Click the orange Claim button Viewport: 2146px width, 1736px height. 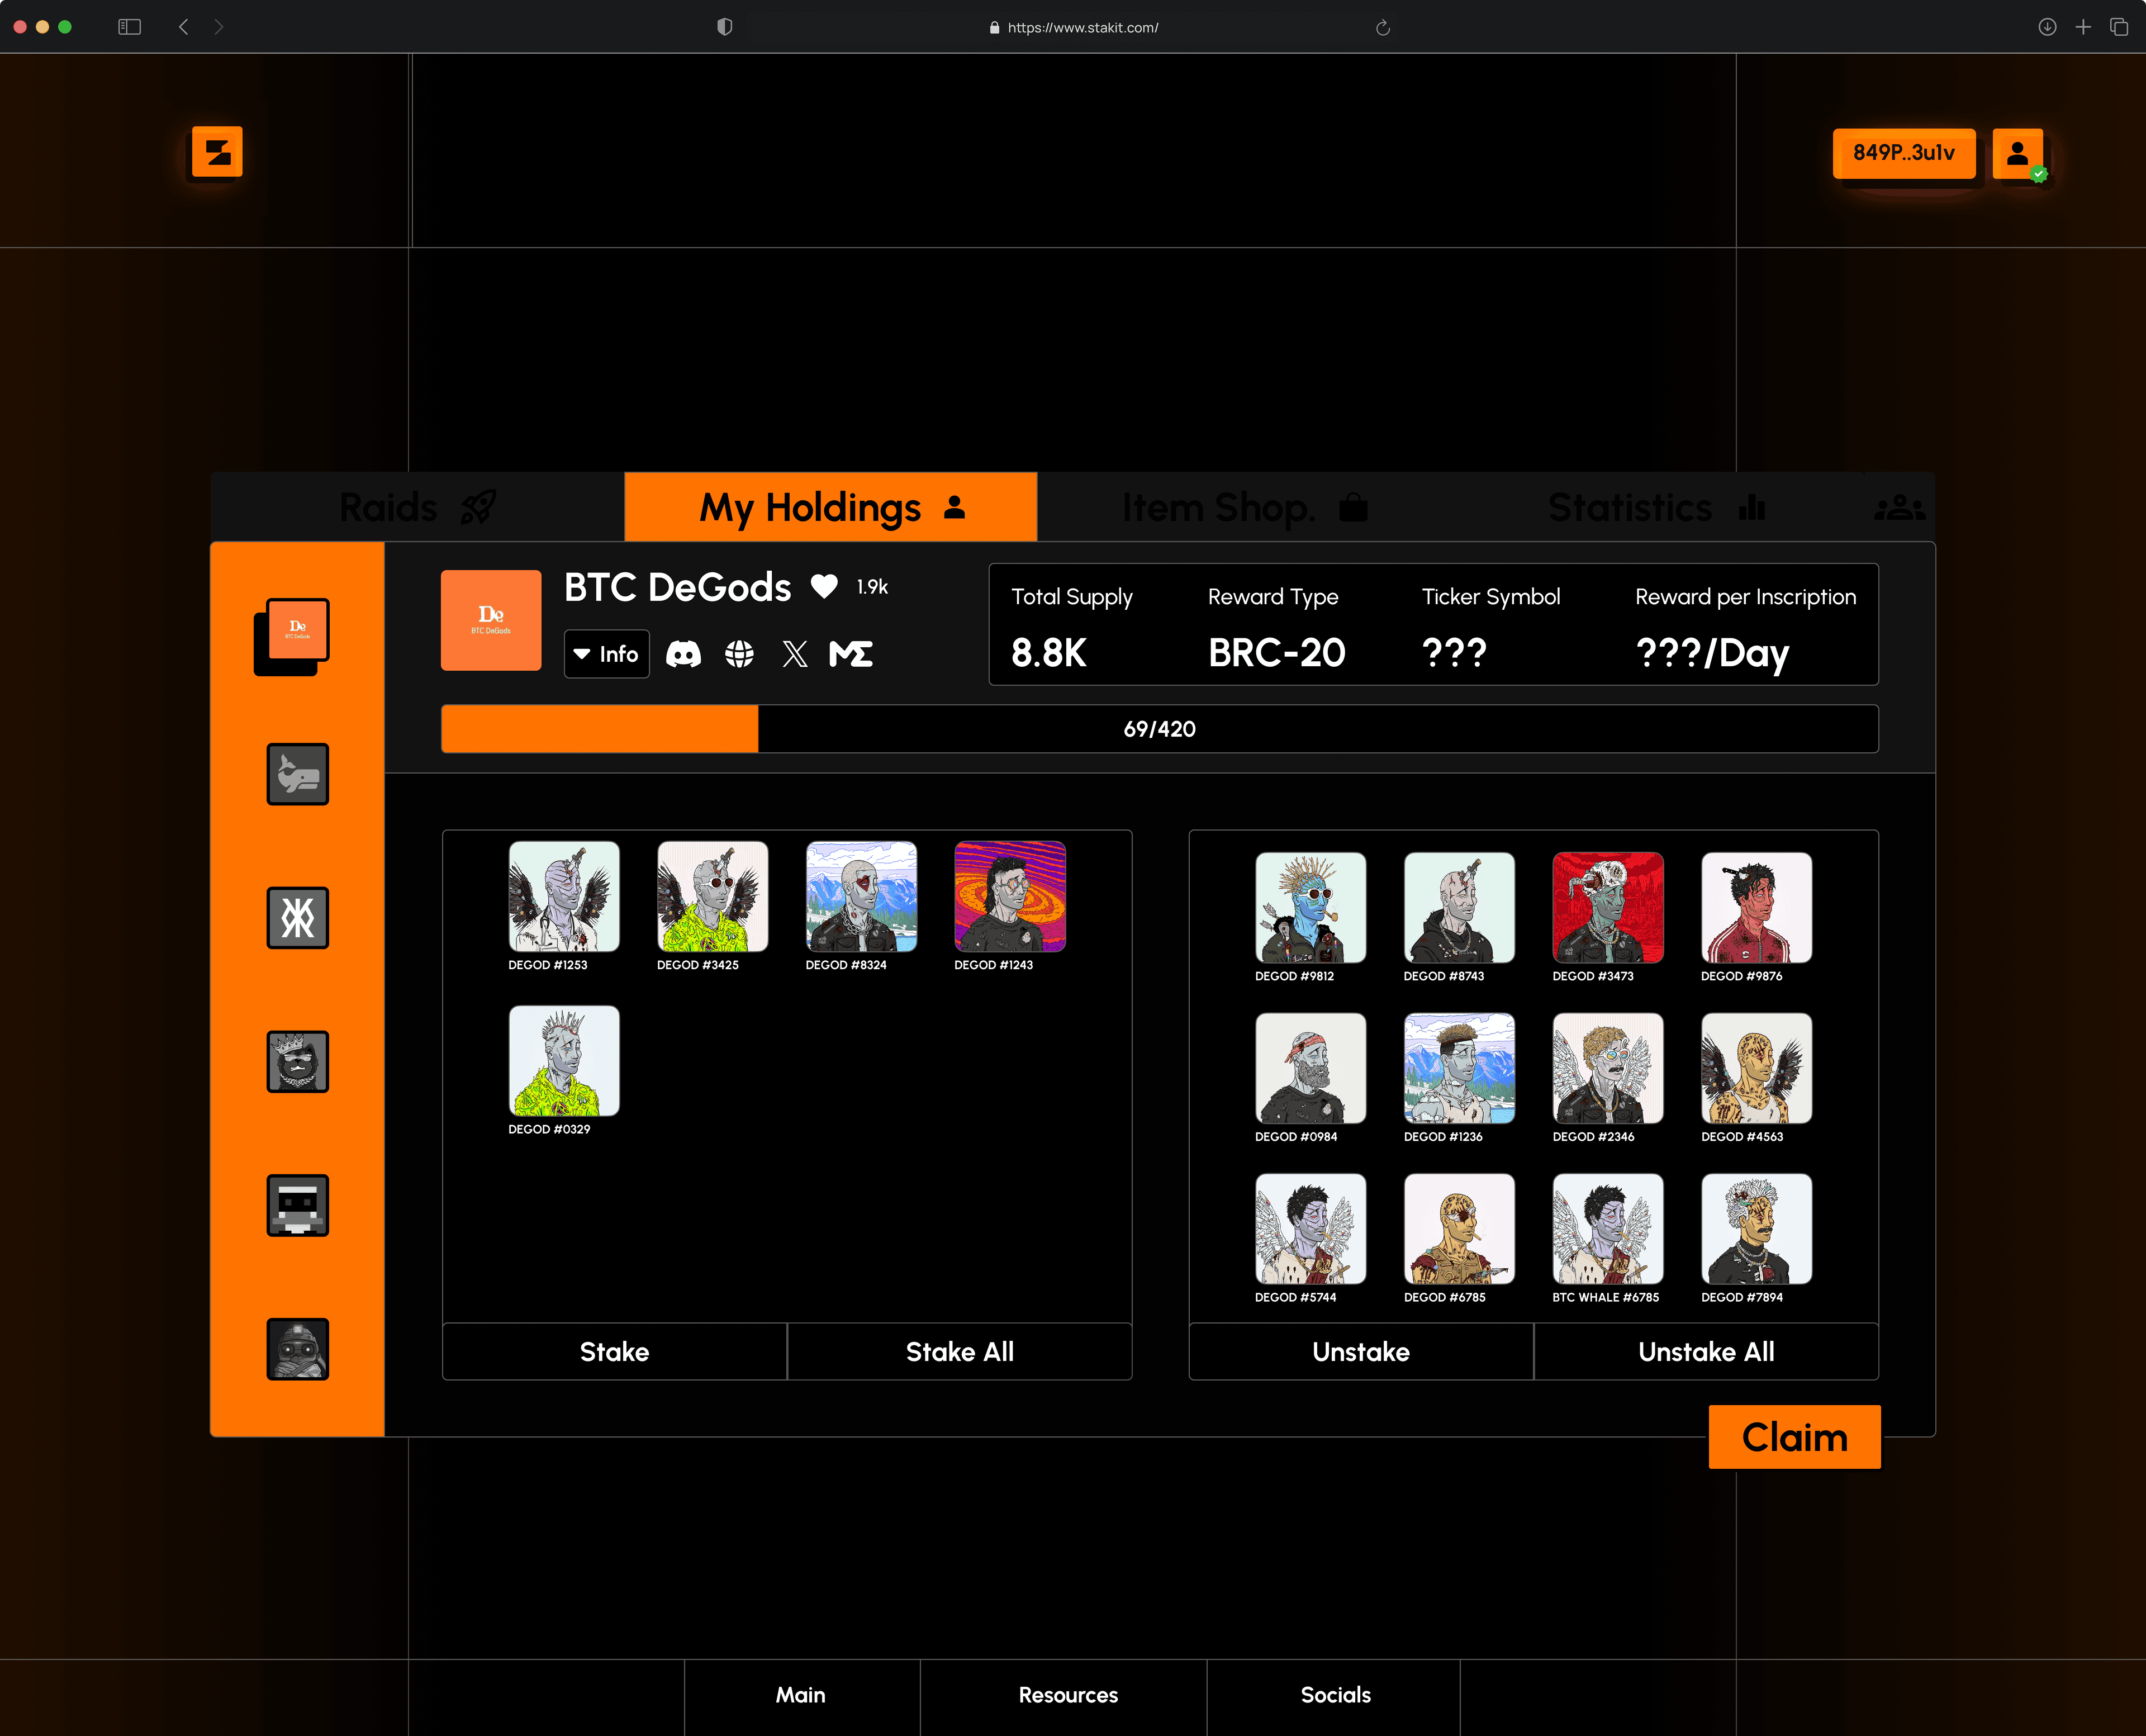pyautogui.click(x=1795, y=1437)
